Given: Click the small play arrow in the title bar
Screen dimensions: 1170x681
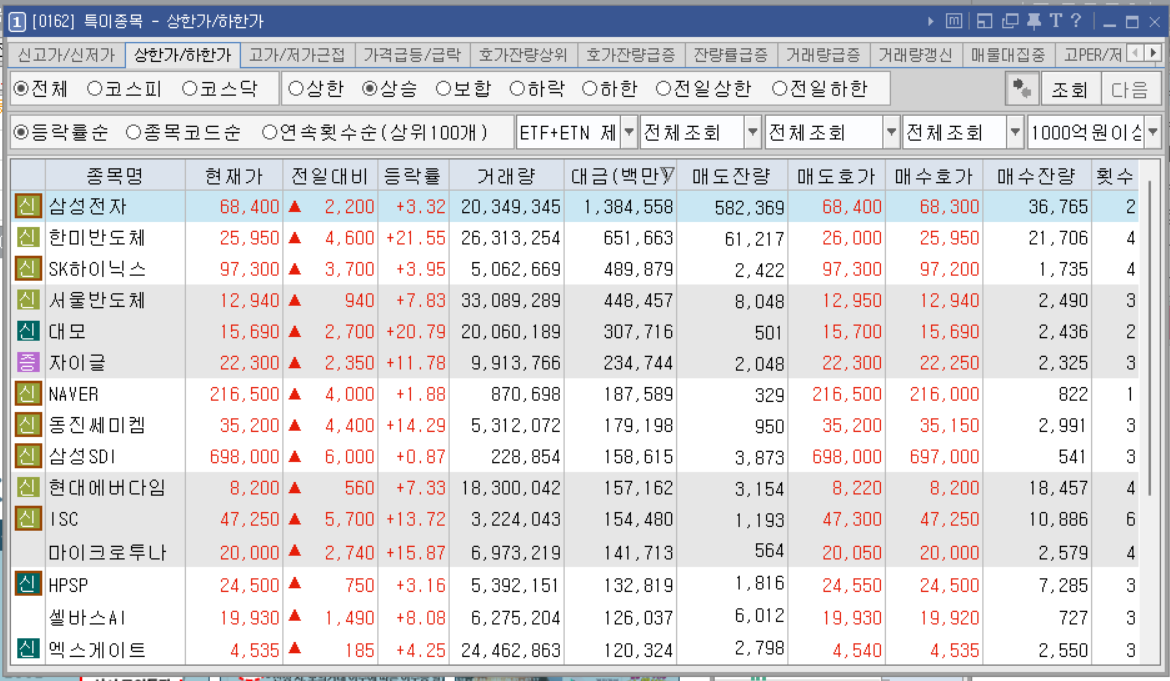Looking at the screenshot, I should [930, 22].
